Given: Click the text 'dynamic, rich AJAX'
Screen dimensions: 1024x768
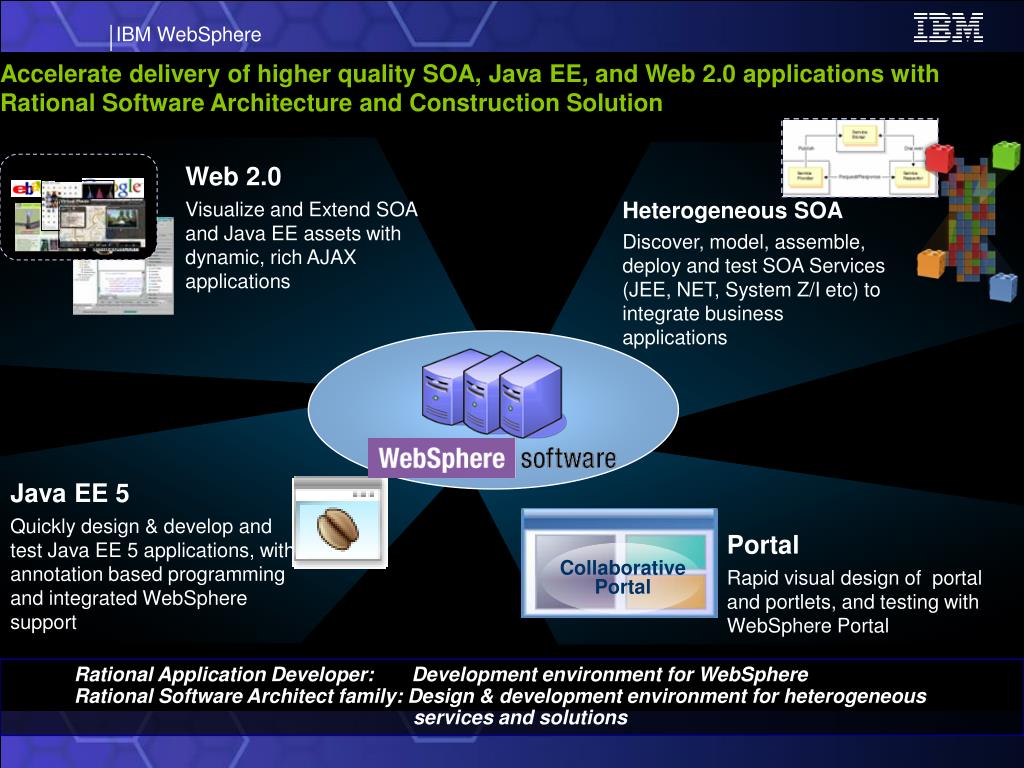Looking at the screenshot, I should (x=270, y=257).
